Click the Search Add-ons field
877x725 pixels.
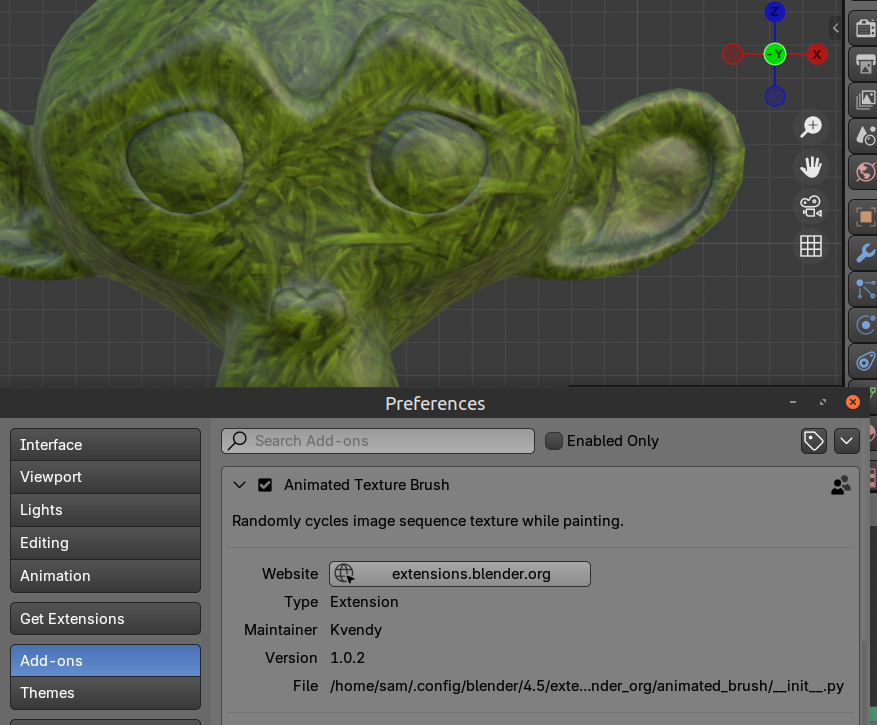pos(378,441)
